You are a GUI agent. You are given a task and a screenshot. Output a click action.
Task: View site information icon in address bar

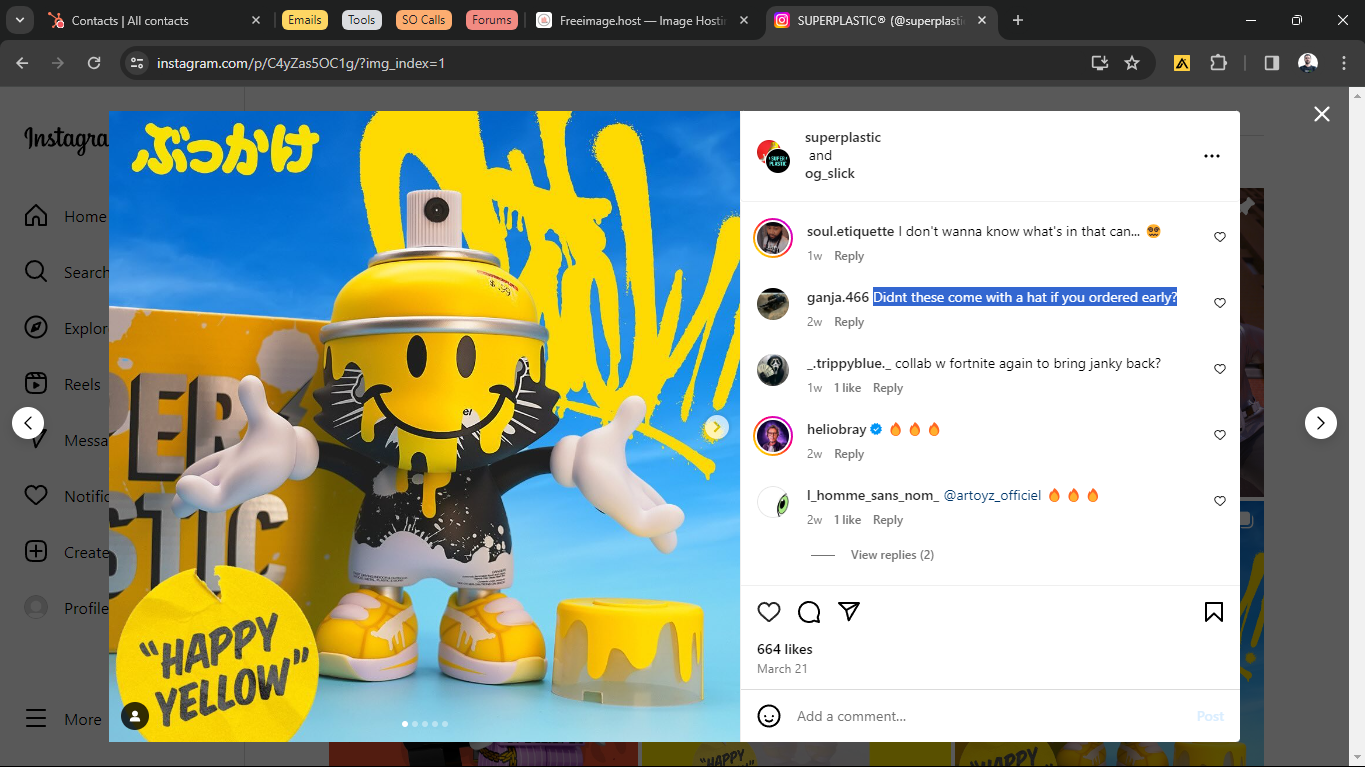coord(138,63)
